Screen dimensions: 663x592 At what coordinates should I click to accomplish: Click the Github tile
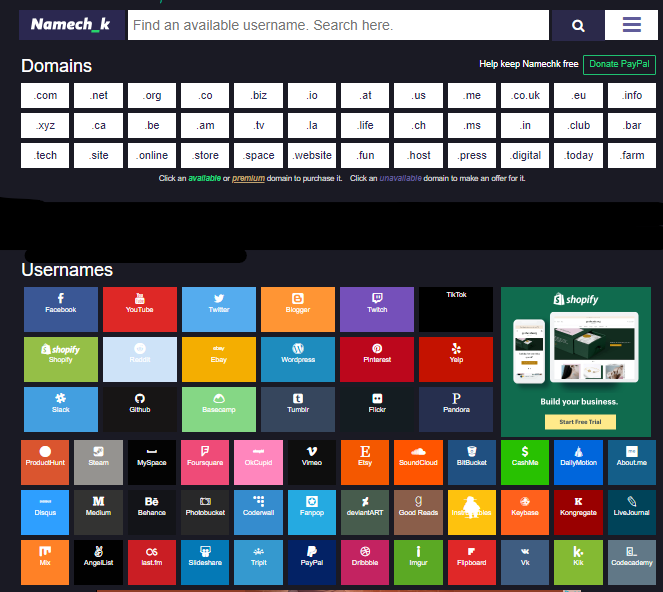[x=140, y=409]
